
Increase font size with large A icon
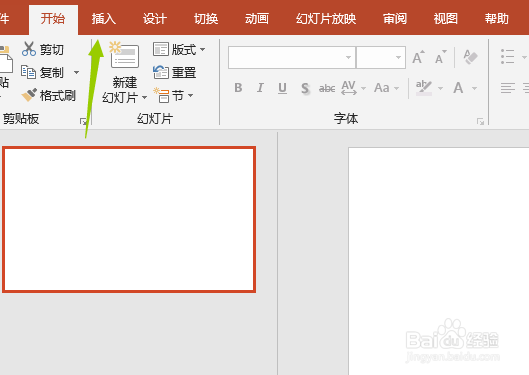click(x=418, y=57)
